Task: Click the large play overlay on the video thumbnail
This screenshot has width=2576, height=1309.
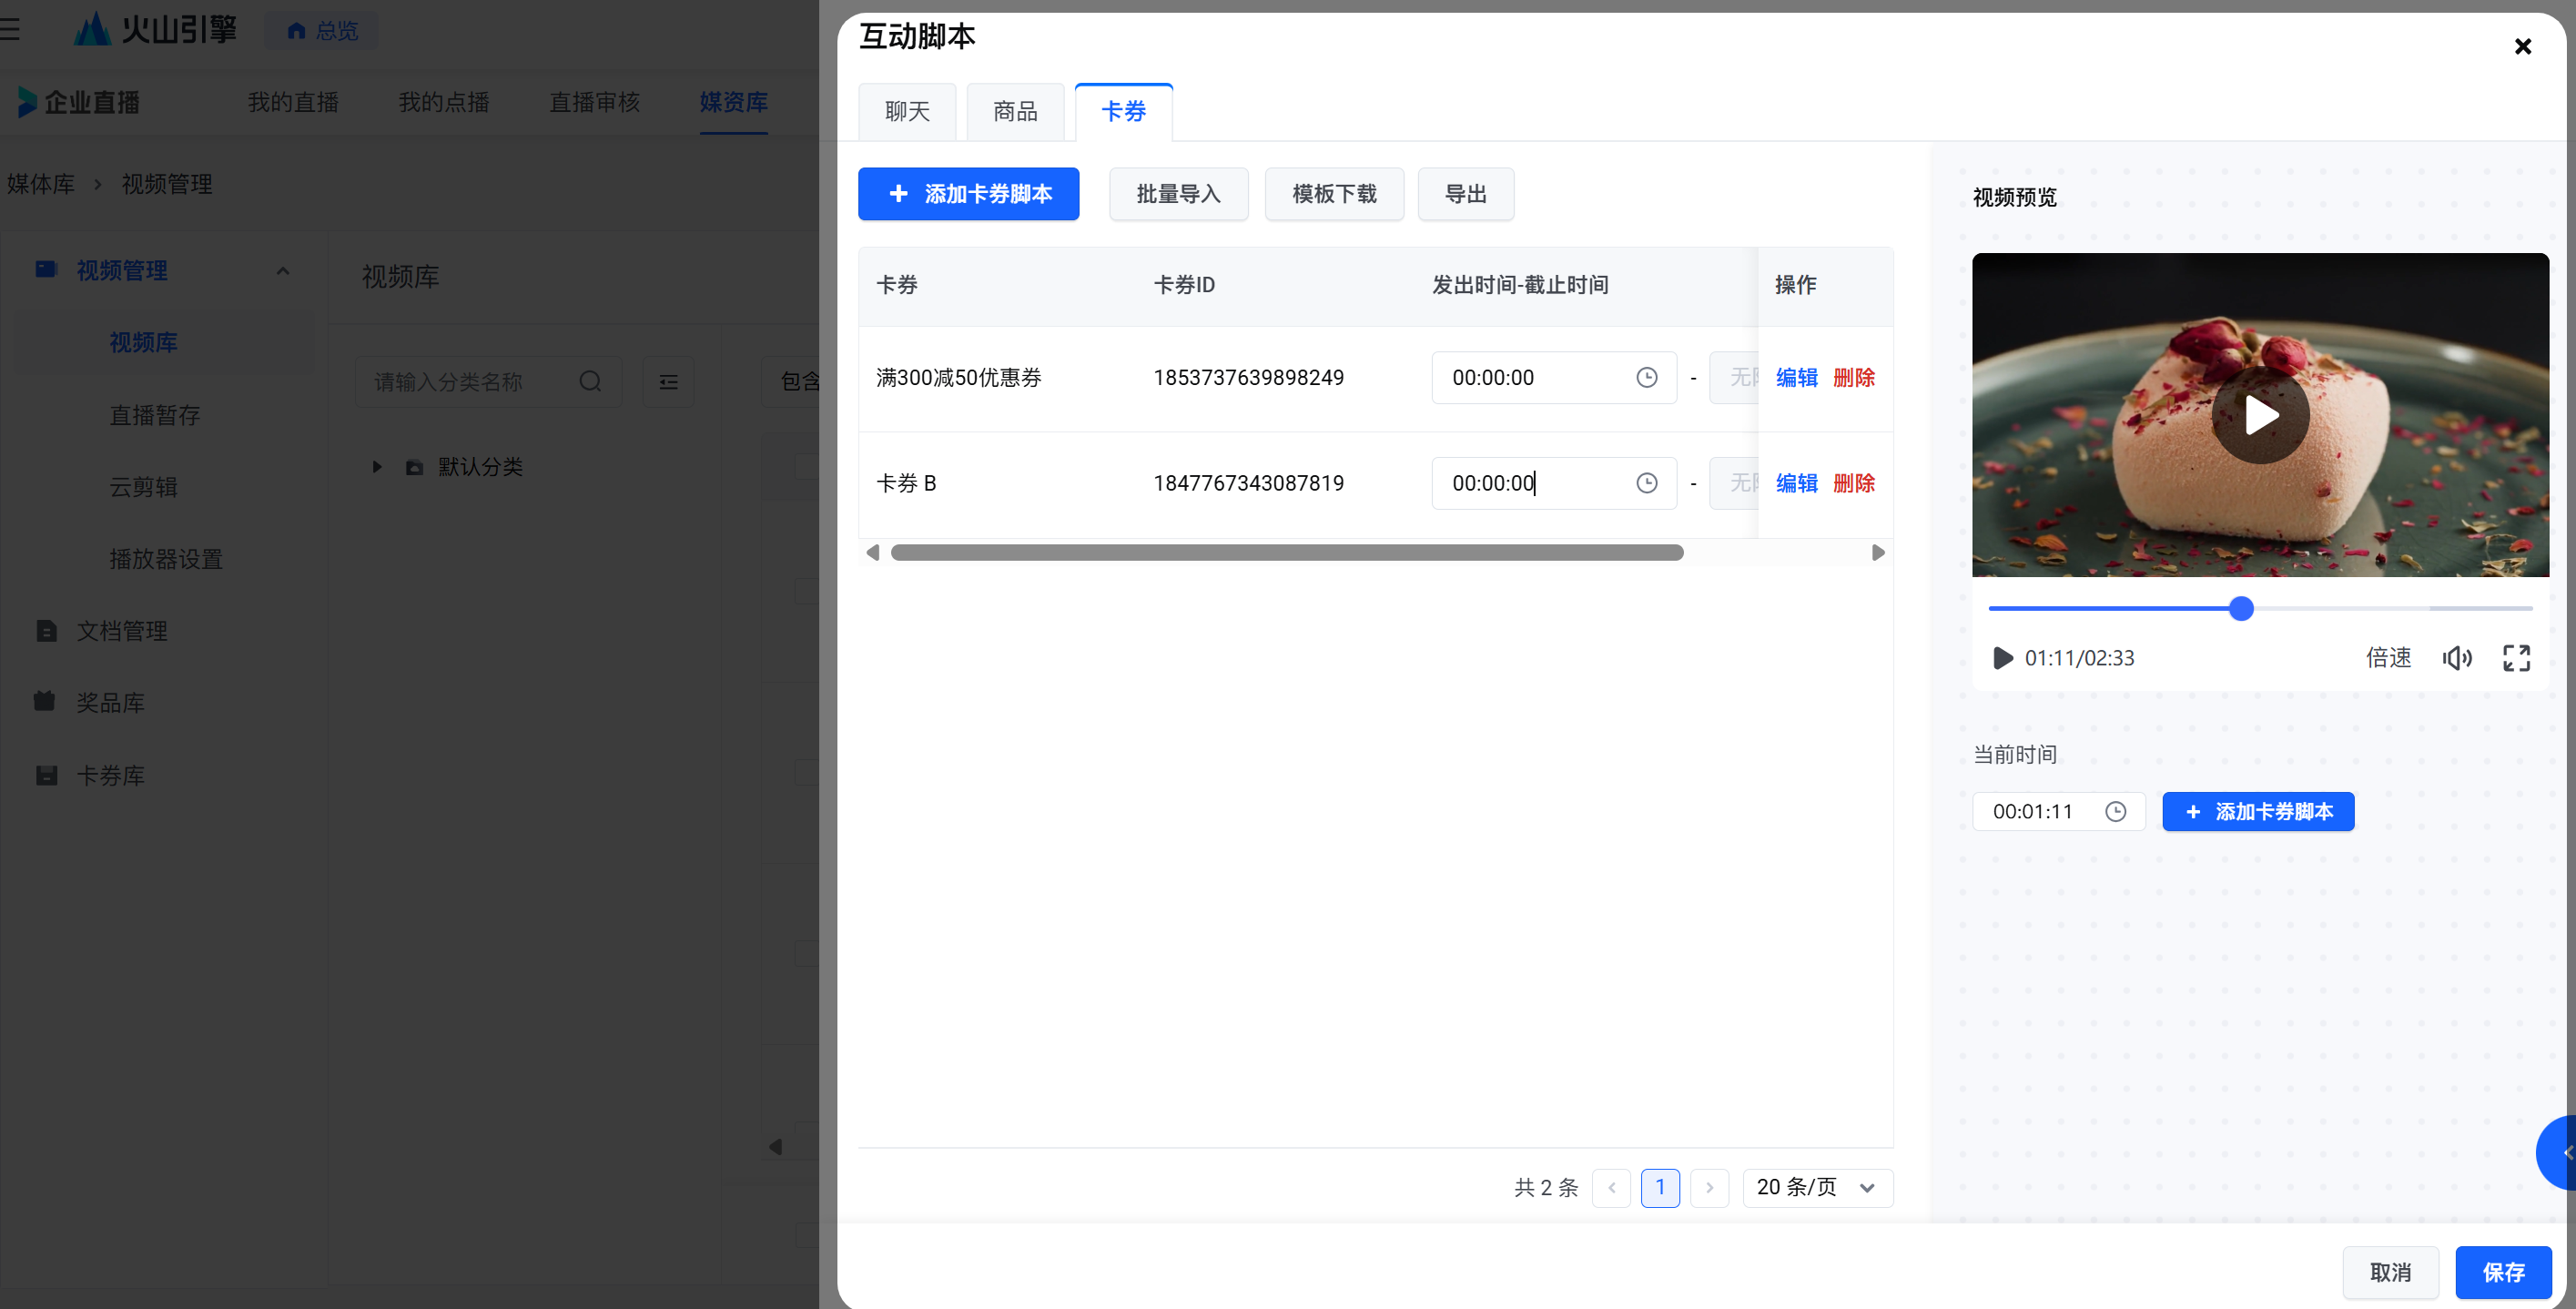Action: 2260,415
